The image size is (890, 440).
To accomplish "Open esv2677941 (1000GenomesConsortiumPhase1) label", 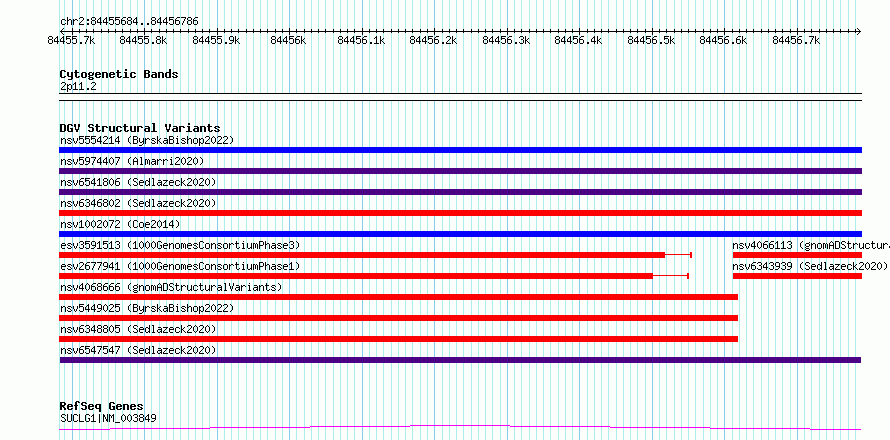I will (x=180, y=266).
